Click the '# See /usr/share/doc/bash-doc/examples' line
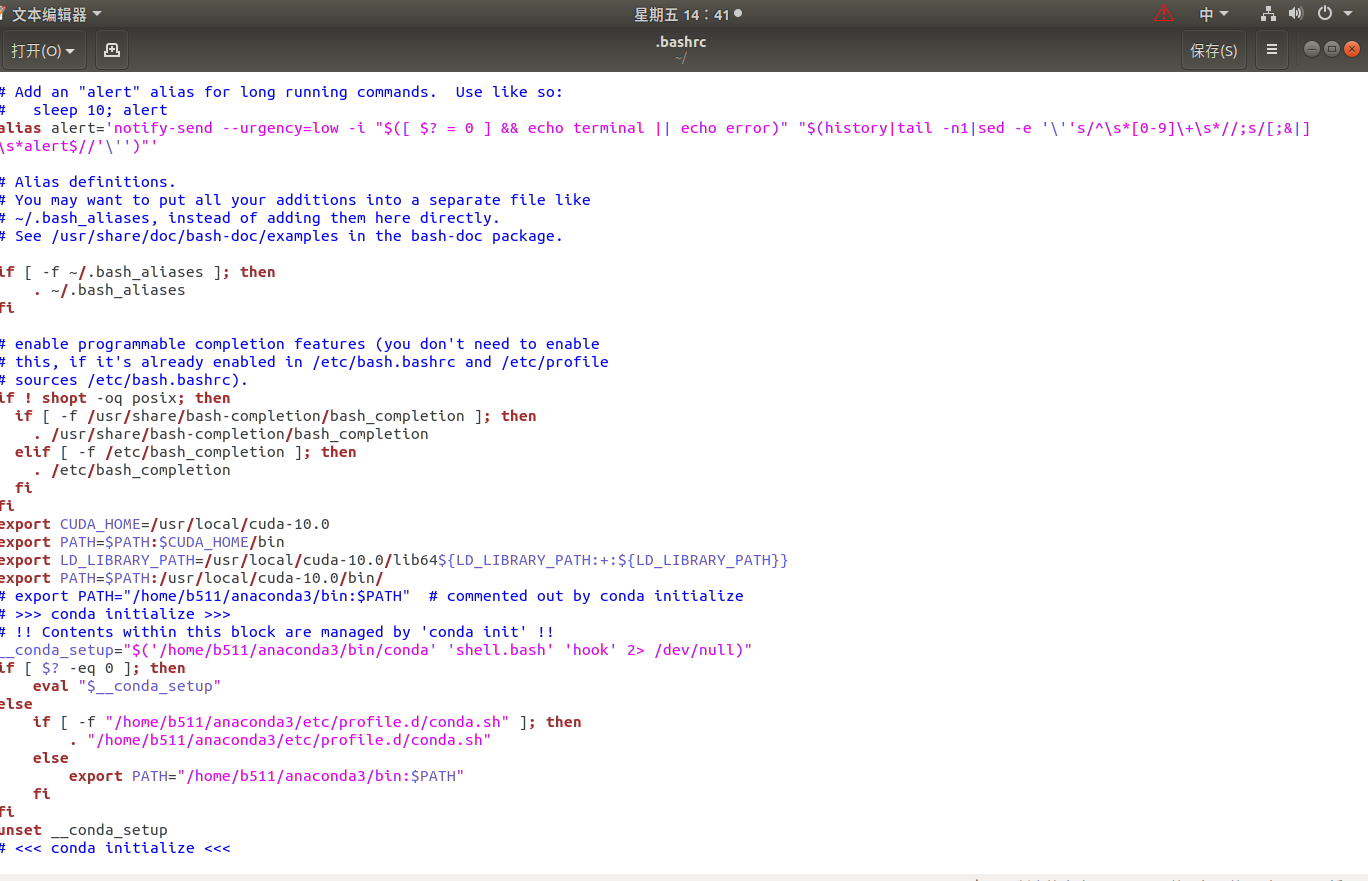1368x881 pixels. pos(282,236)
